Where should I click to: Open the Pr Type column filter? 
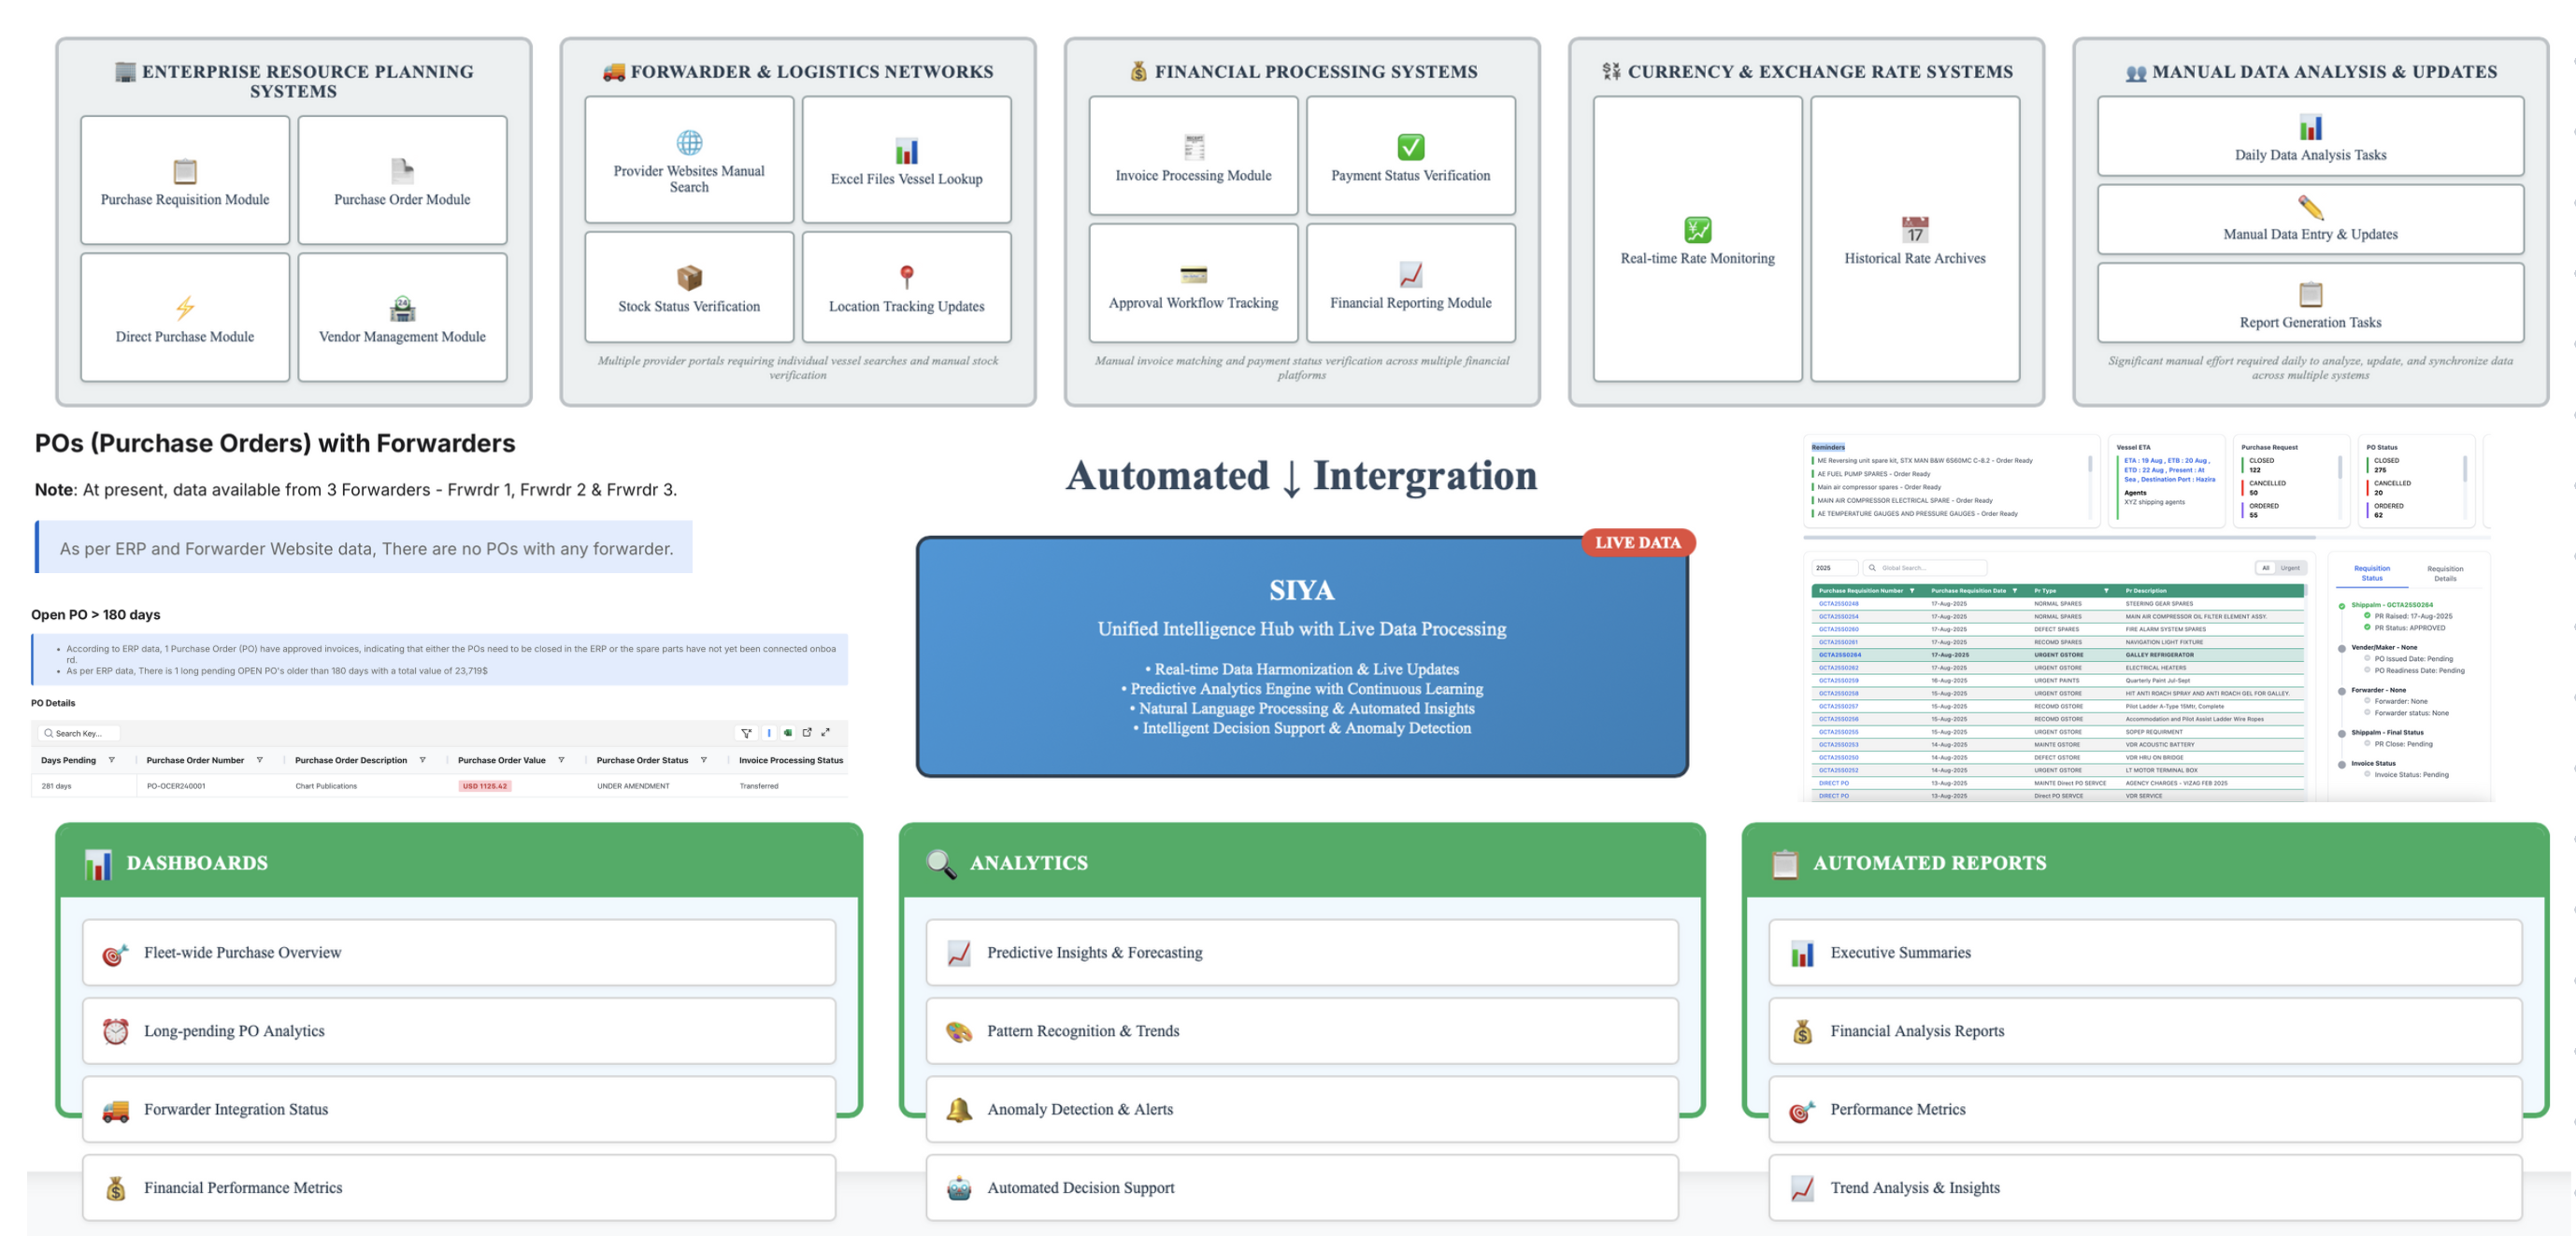[2106, 591]
